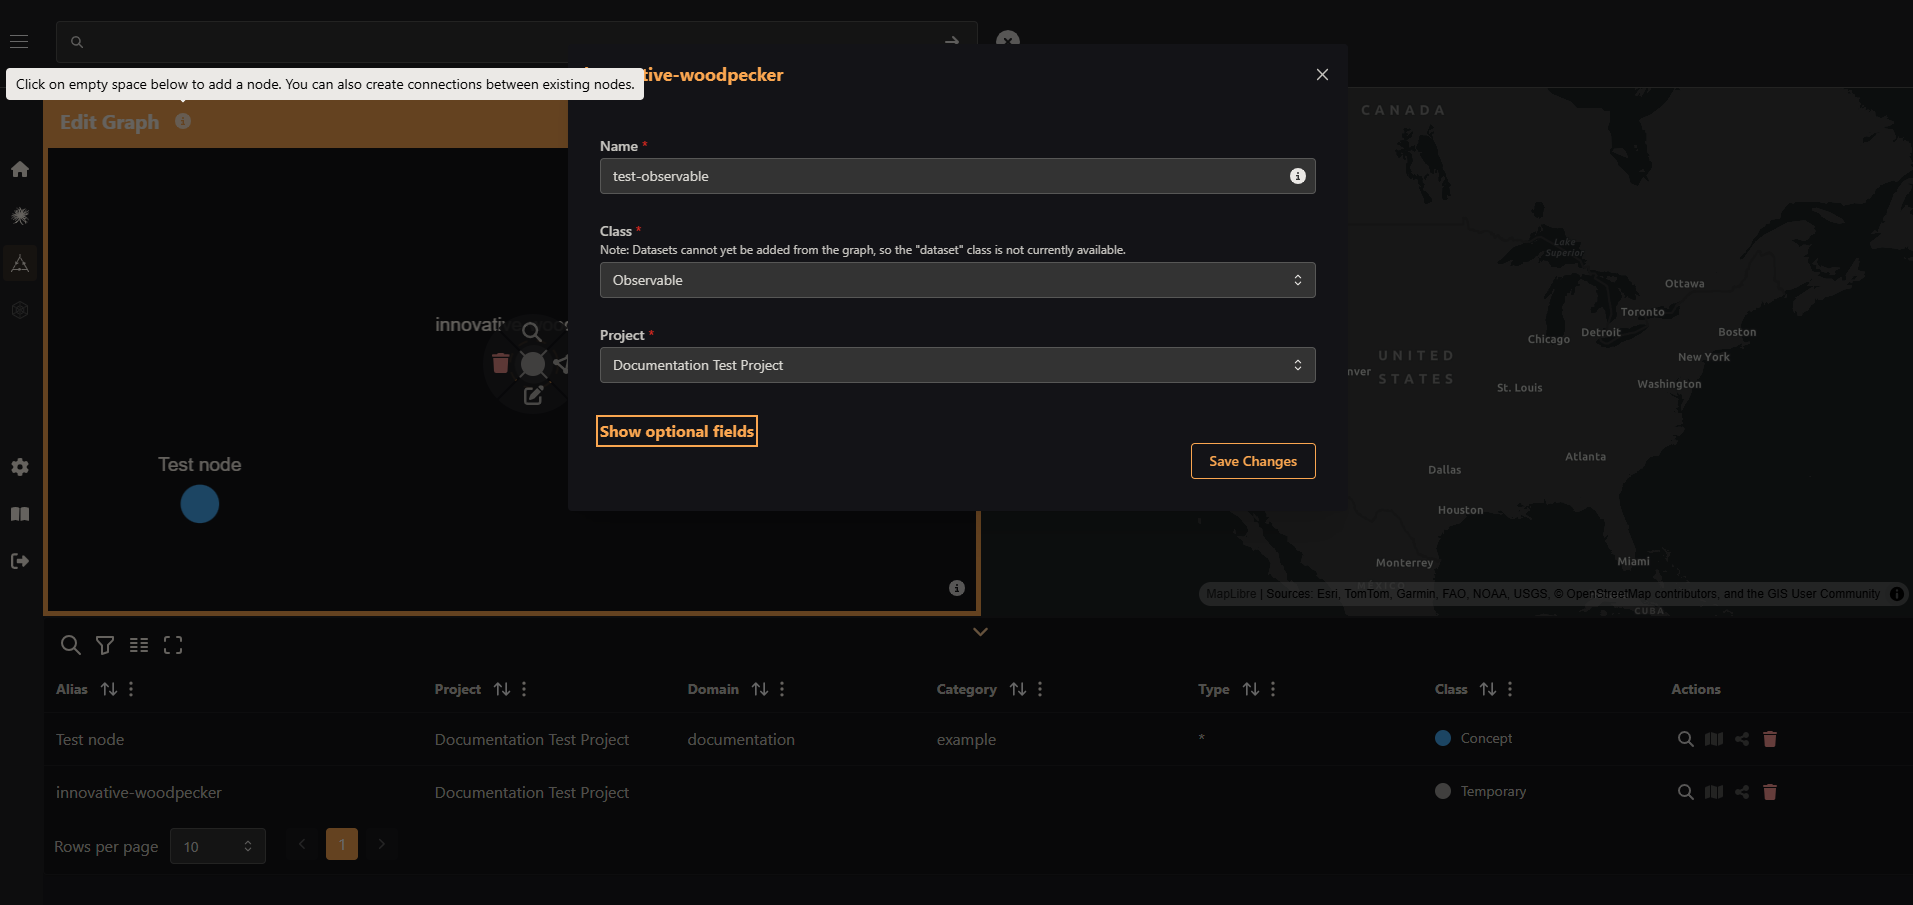This screenshot has width=1913, height=905.
Task: Sort the table by Alias
Action: point(109,689)
